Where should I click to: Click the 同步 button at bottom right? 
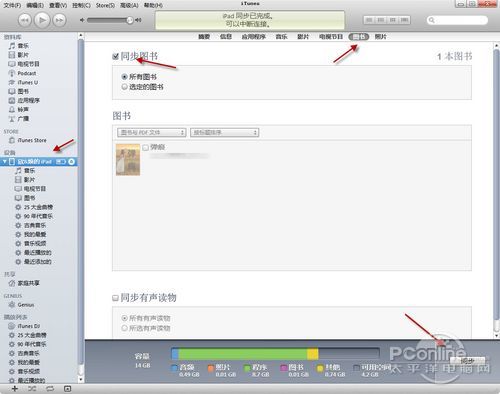(467, 360)
